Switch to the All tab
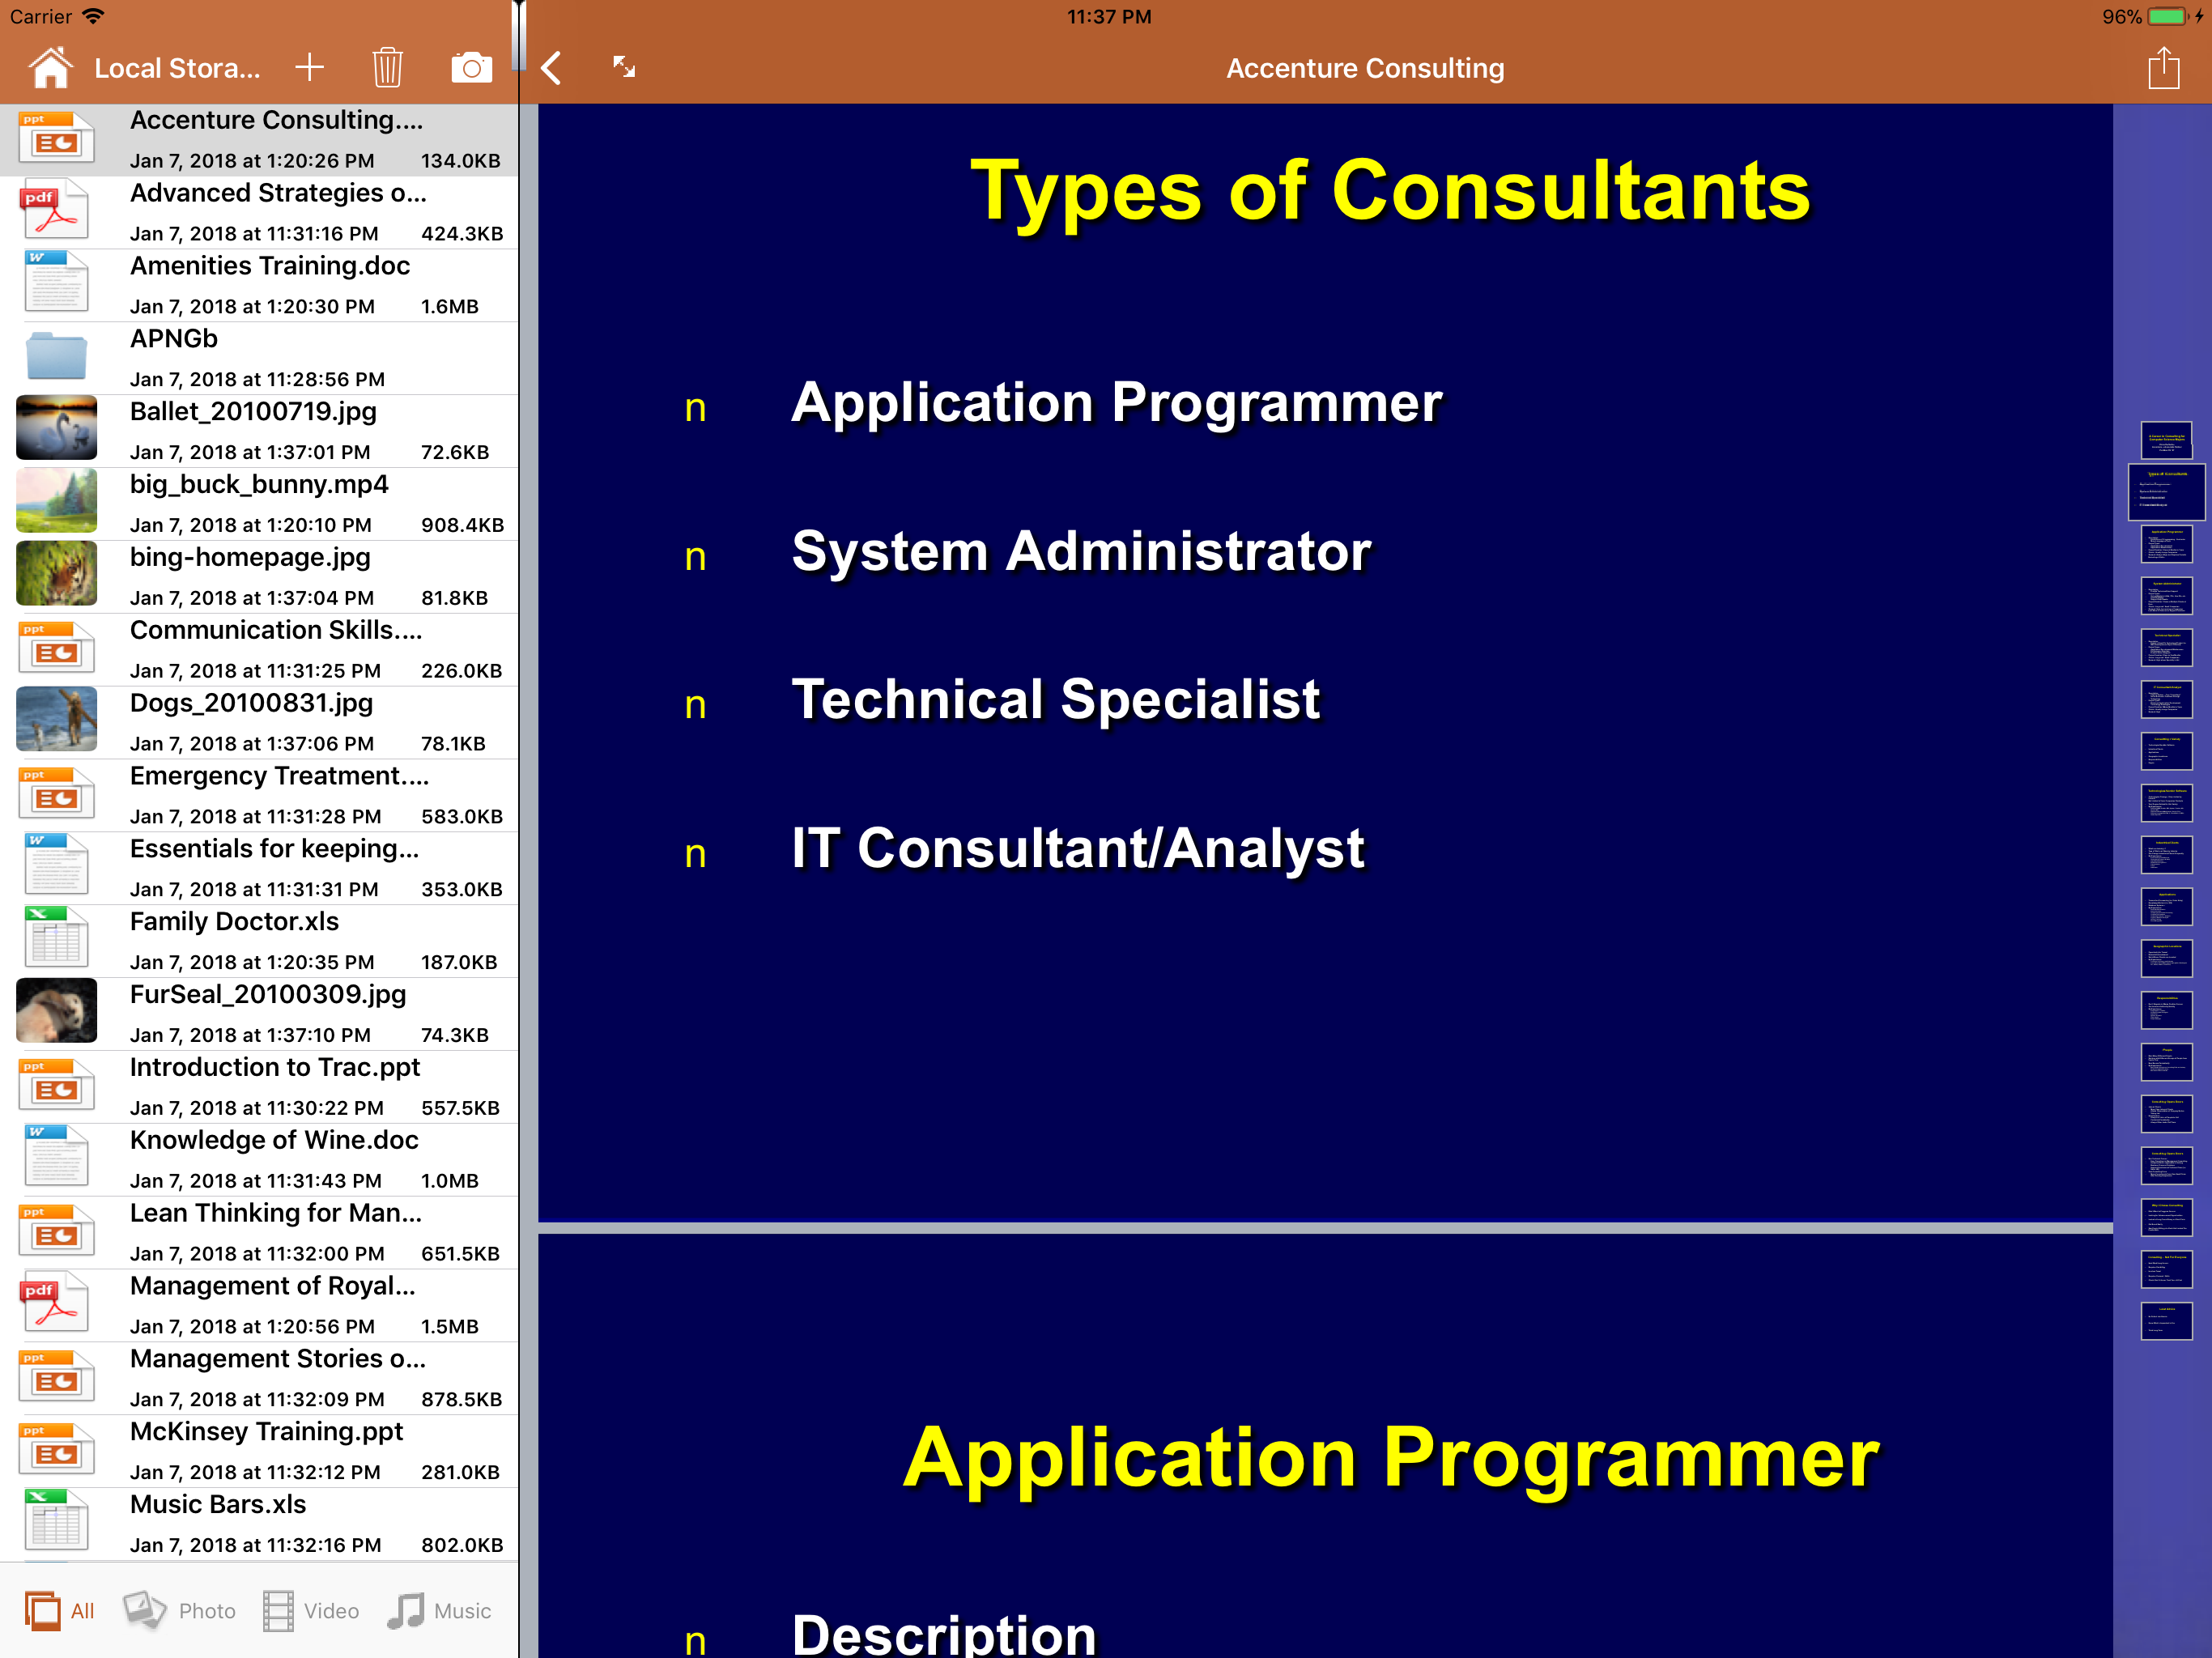Viewport: 2212px width, 1658px height. (x=60, y=1611)
